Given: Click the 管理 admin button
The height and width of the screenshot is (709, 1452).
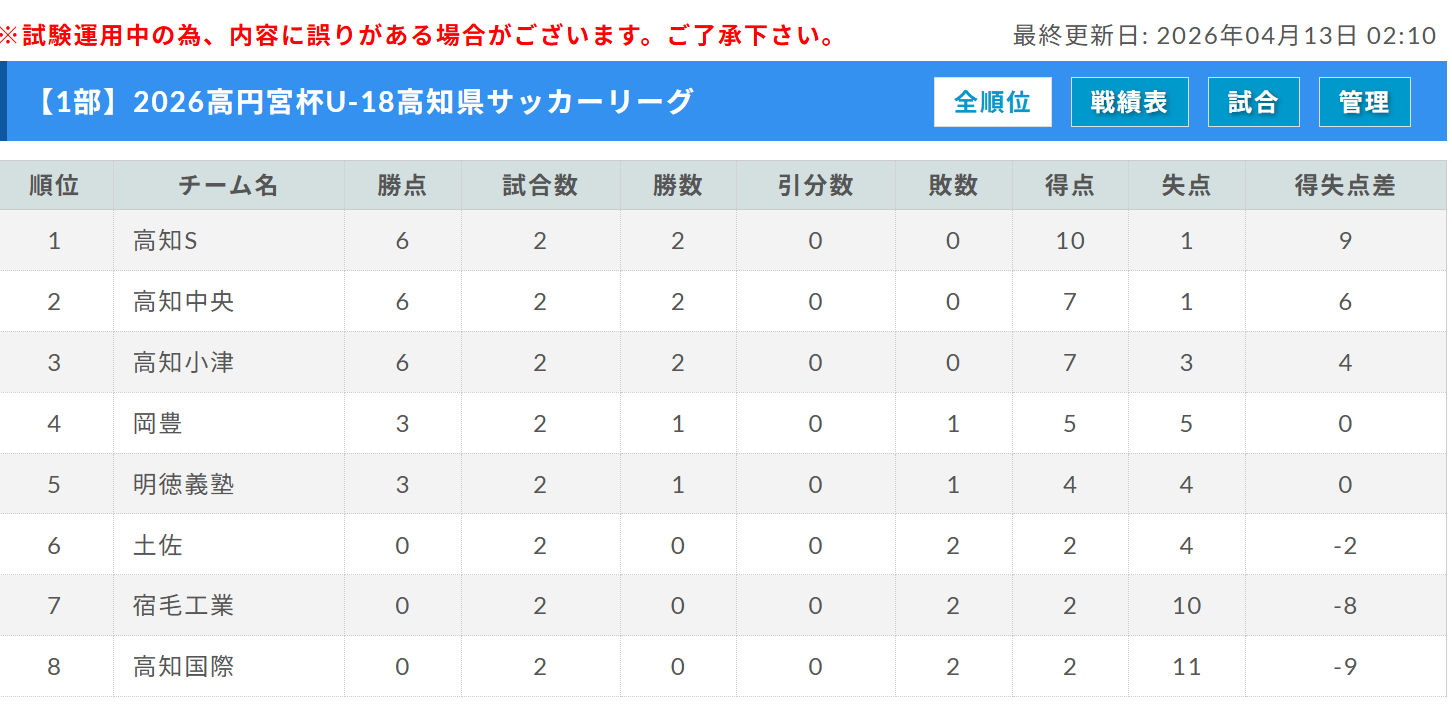Looking at the screenshot, I should pos(1364,102).
